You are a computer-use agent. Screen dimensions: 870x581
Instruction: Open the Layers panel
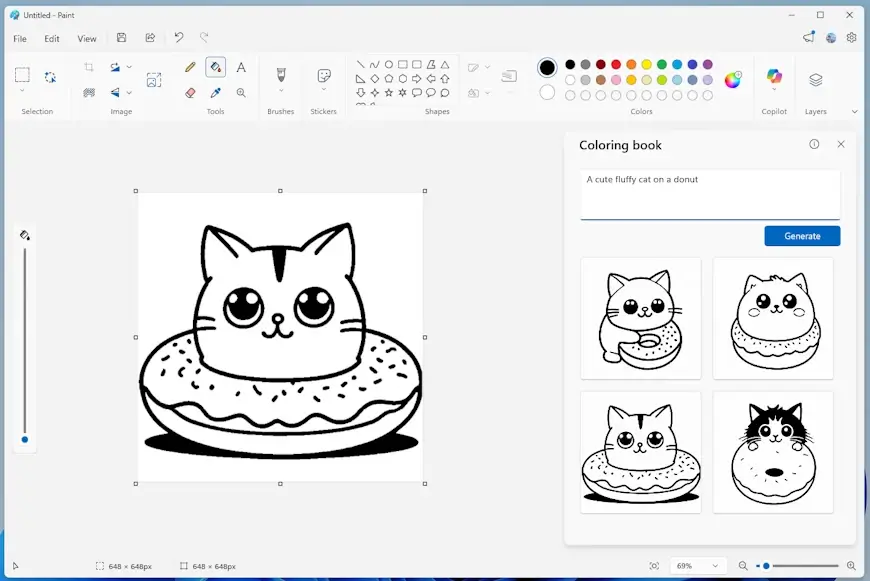click(x=815, y=79)
